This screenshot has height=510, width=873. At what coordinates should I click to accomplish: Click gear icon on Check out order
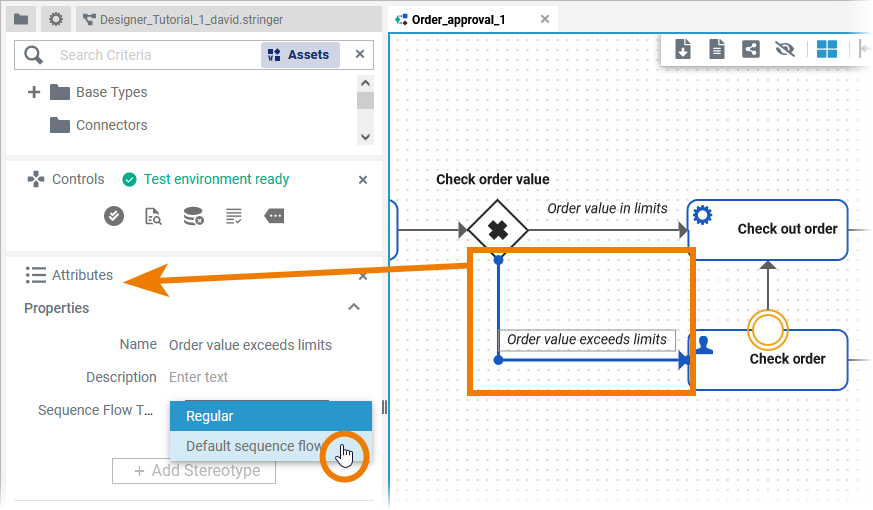(703, 215)
